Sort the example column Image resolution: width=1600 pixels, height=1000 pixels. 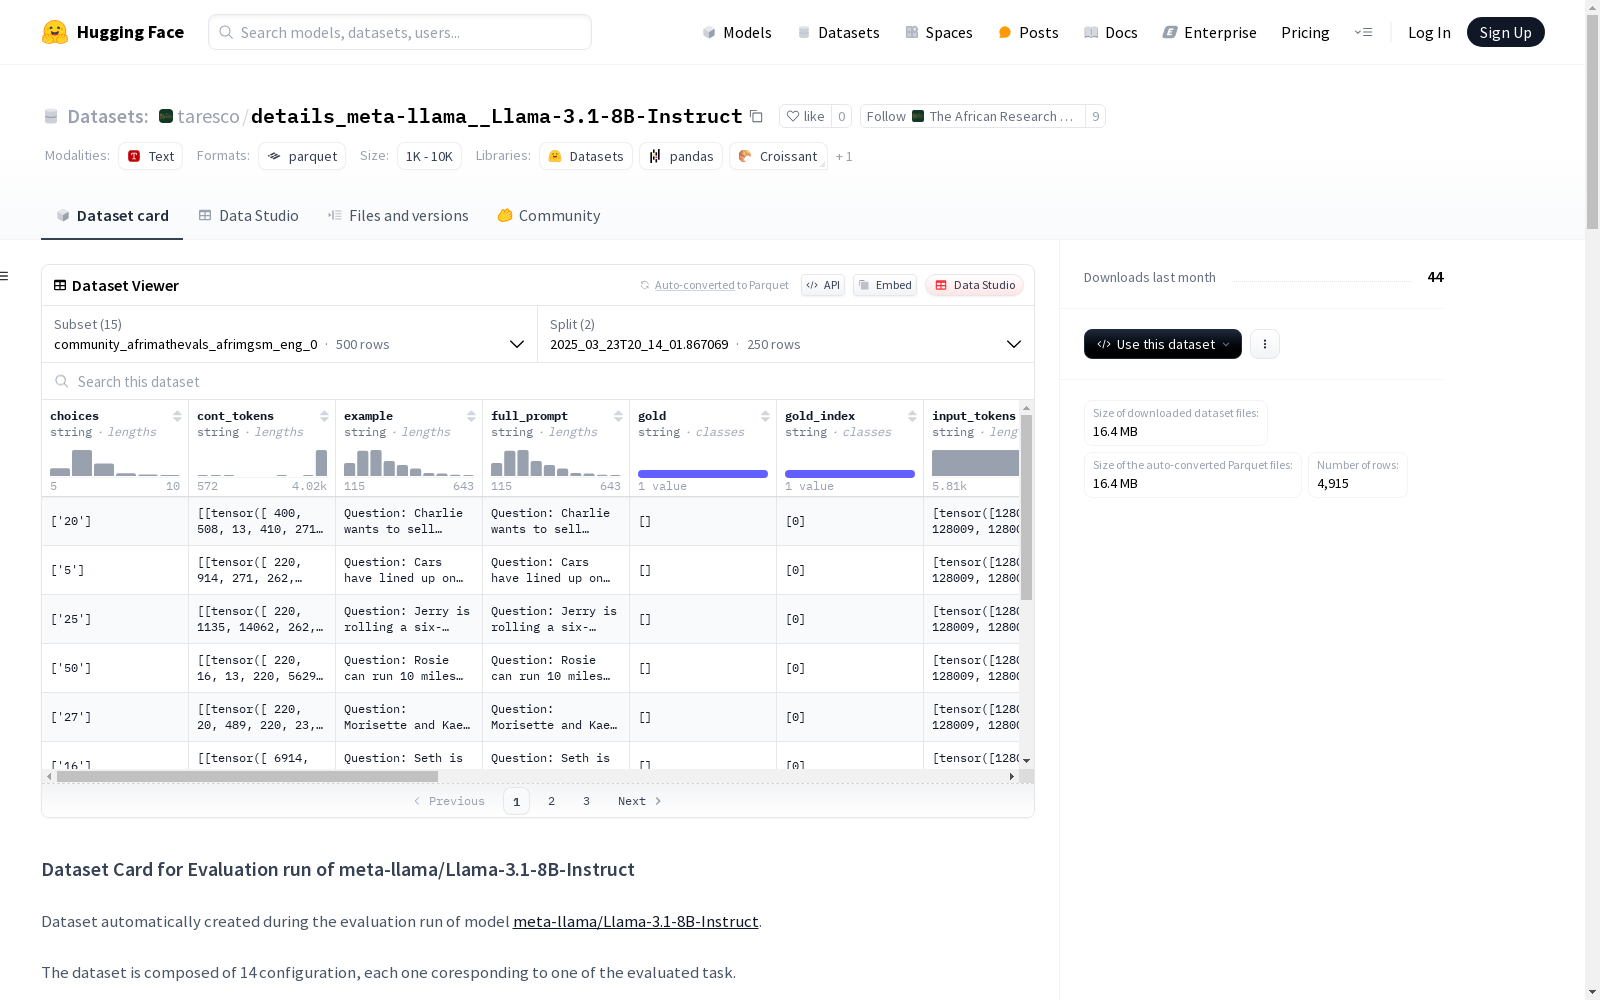pos(471,416)
